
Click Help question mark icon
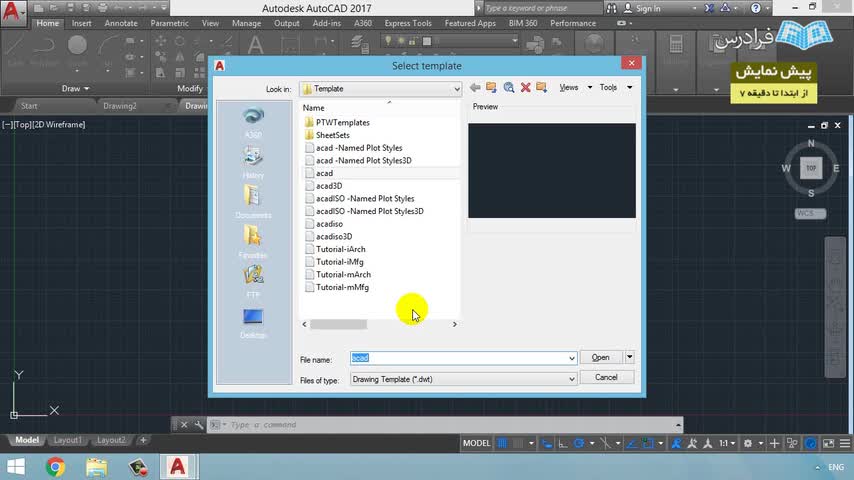pos(755,8)
